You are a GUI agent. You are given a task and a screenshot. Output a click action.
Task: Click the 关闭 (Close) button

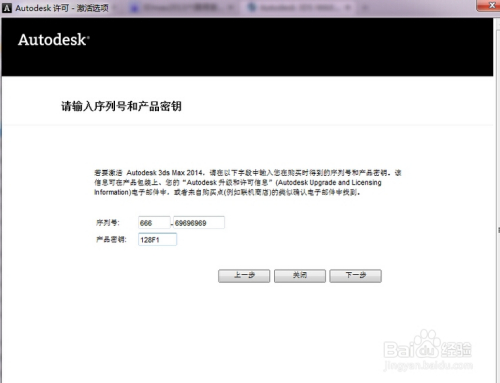click(x=300, y=276)
